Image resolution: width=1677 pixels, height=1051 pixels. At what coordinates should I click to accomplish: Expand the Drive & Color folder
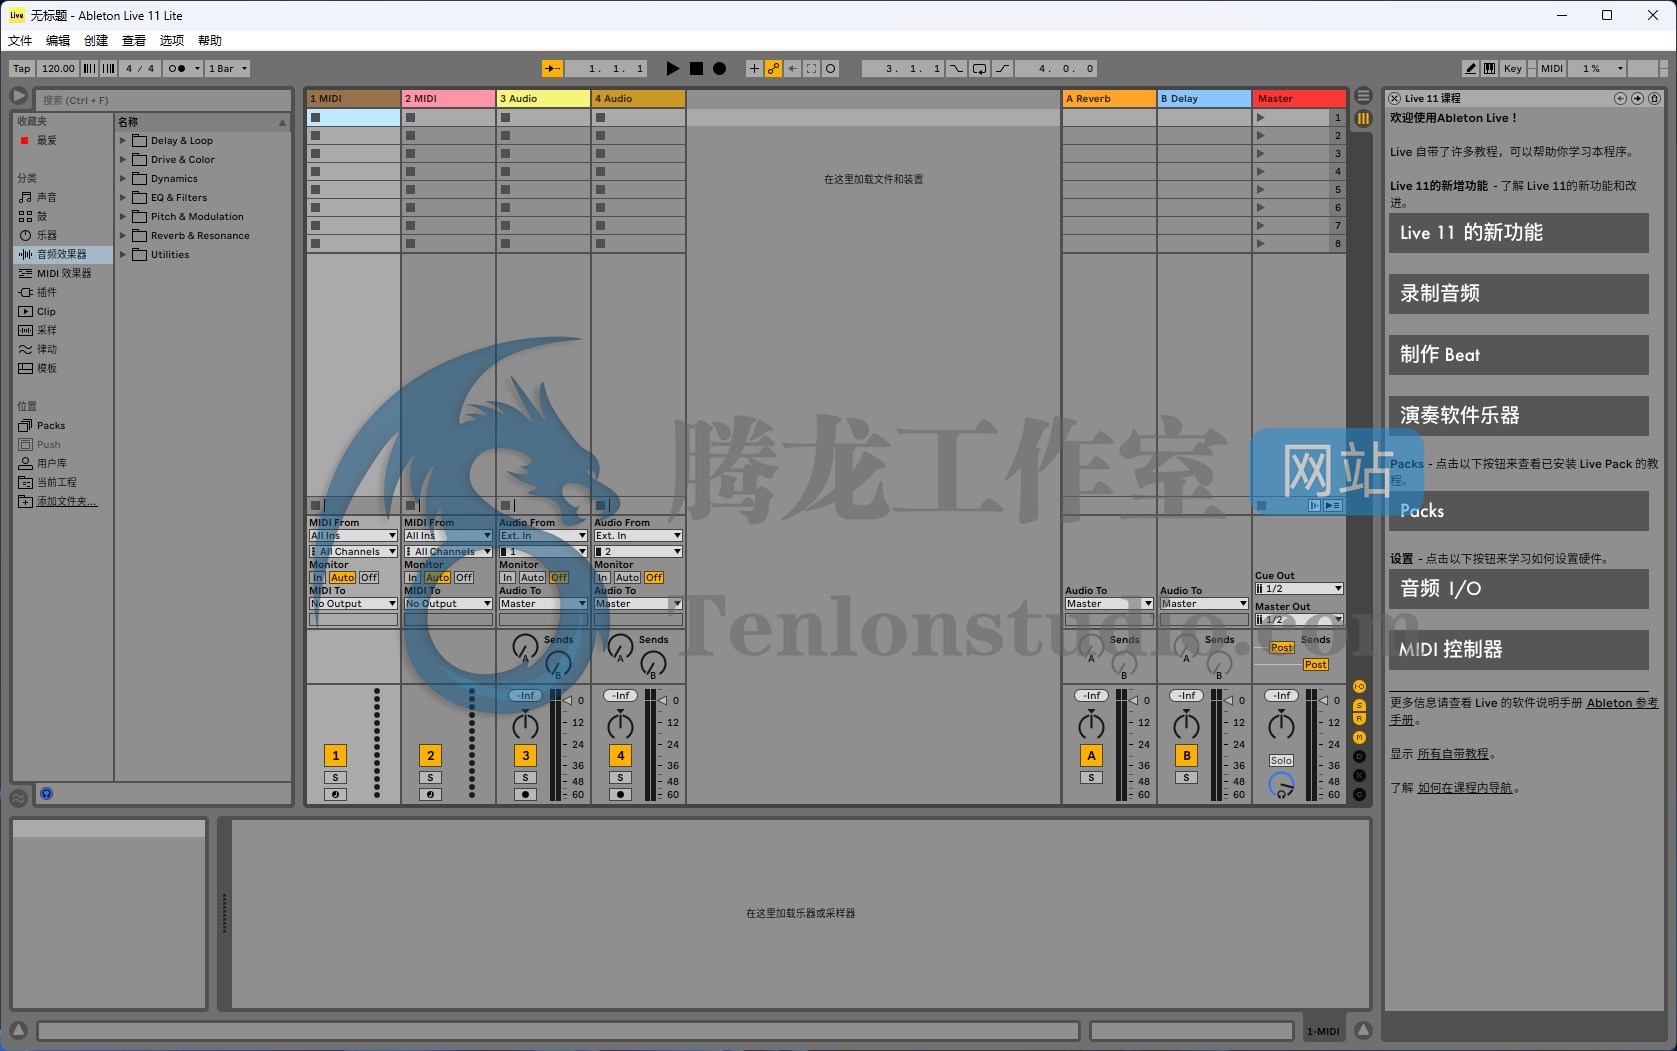[x=123, y=159]
